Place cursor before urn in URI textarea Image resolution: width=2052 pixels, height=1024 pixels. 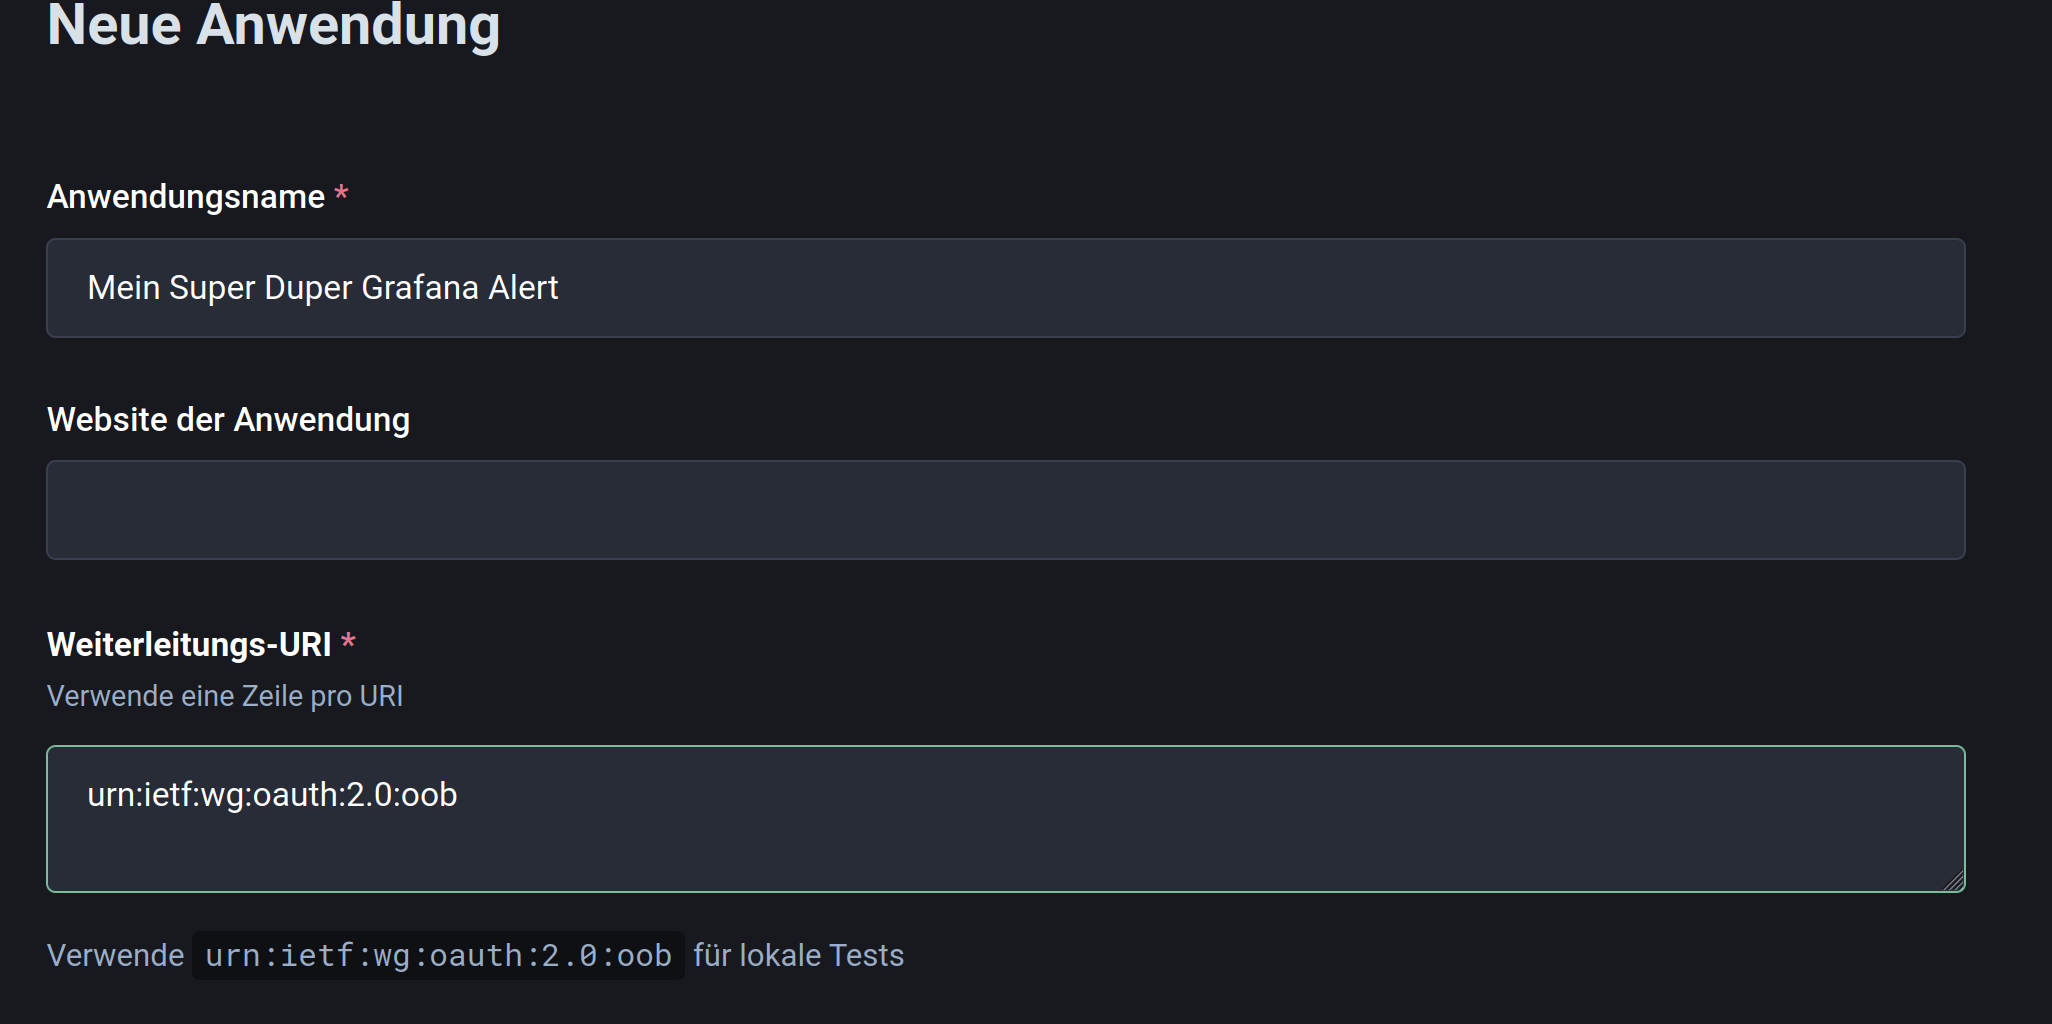[88, 795]
